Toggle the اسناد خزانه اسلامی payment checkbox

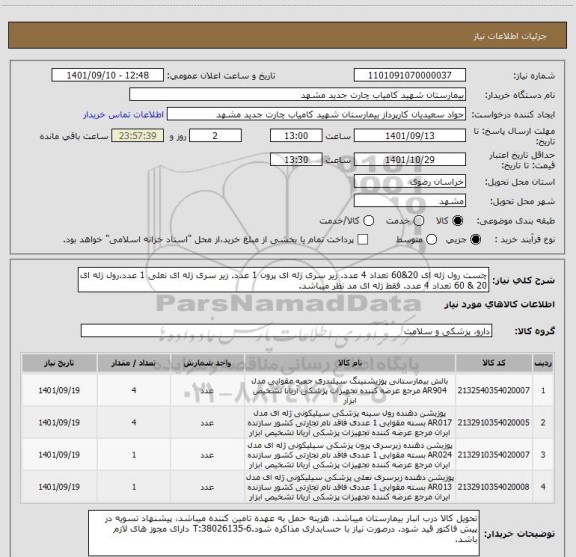click(x=363, y=240)
